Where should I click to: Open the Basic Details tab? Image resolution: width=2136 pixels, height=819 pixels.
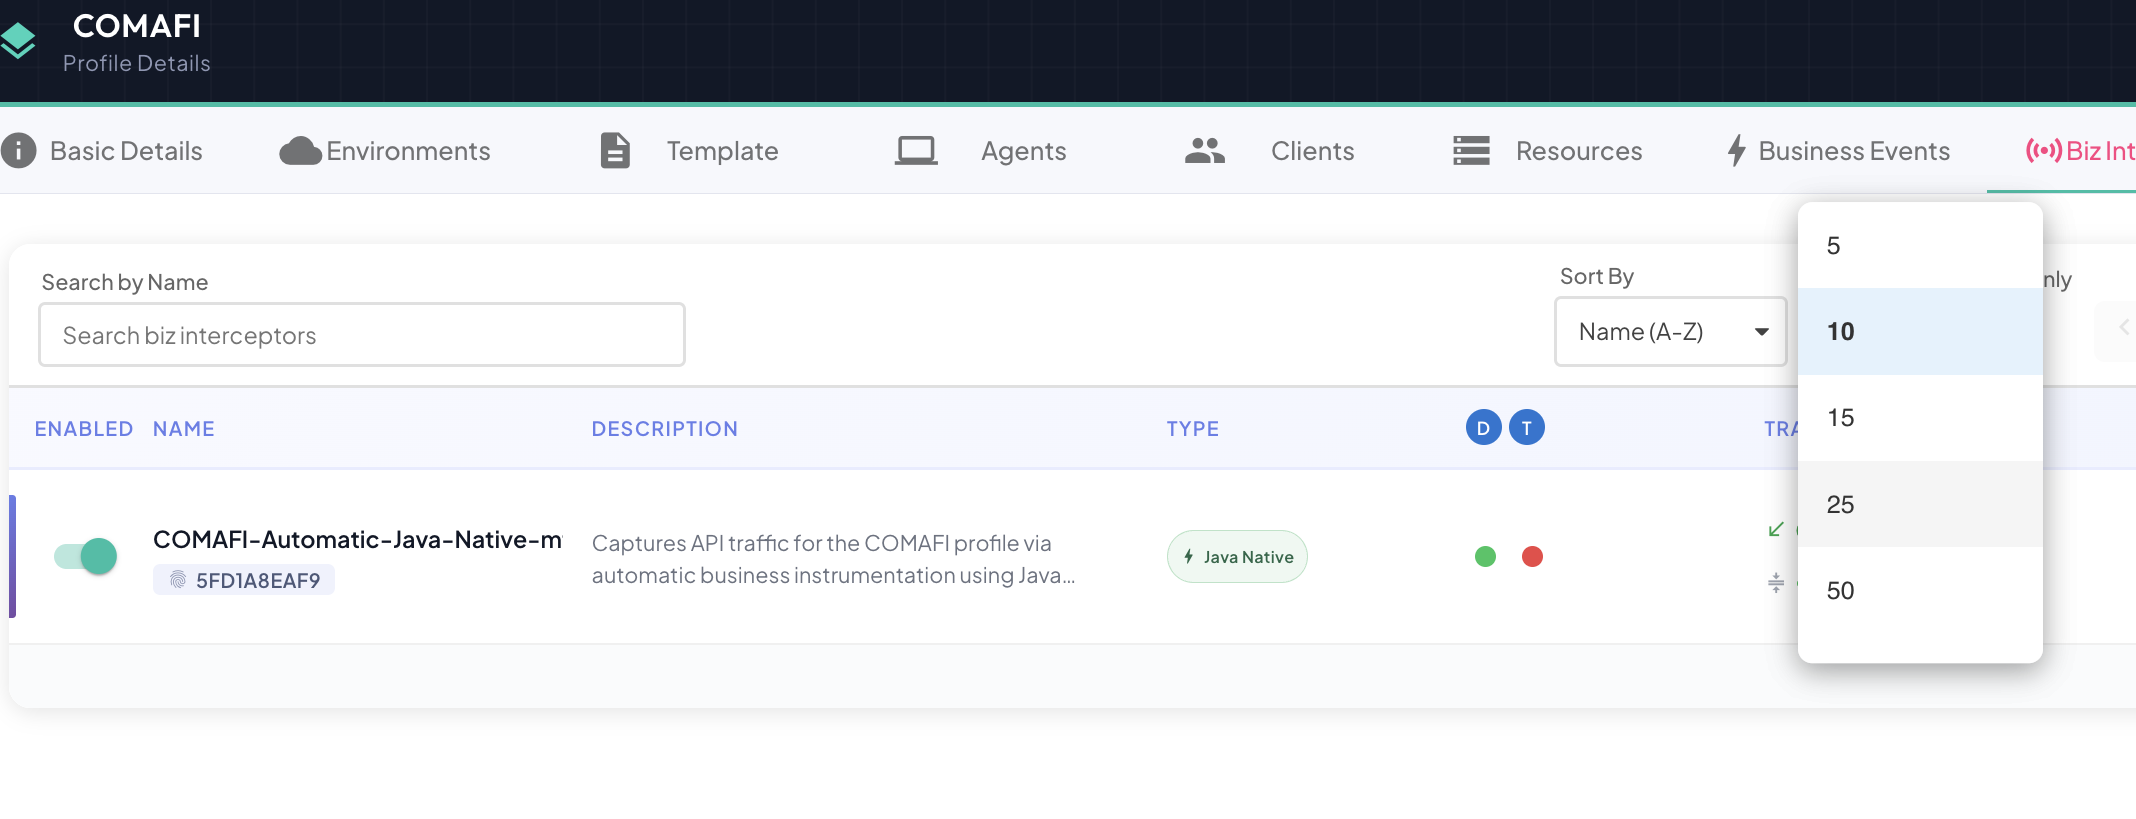(102, 151)
